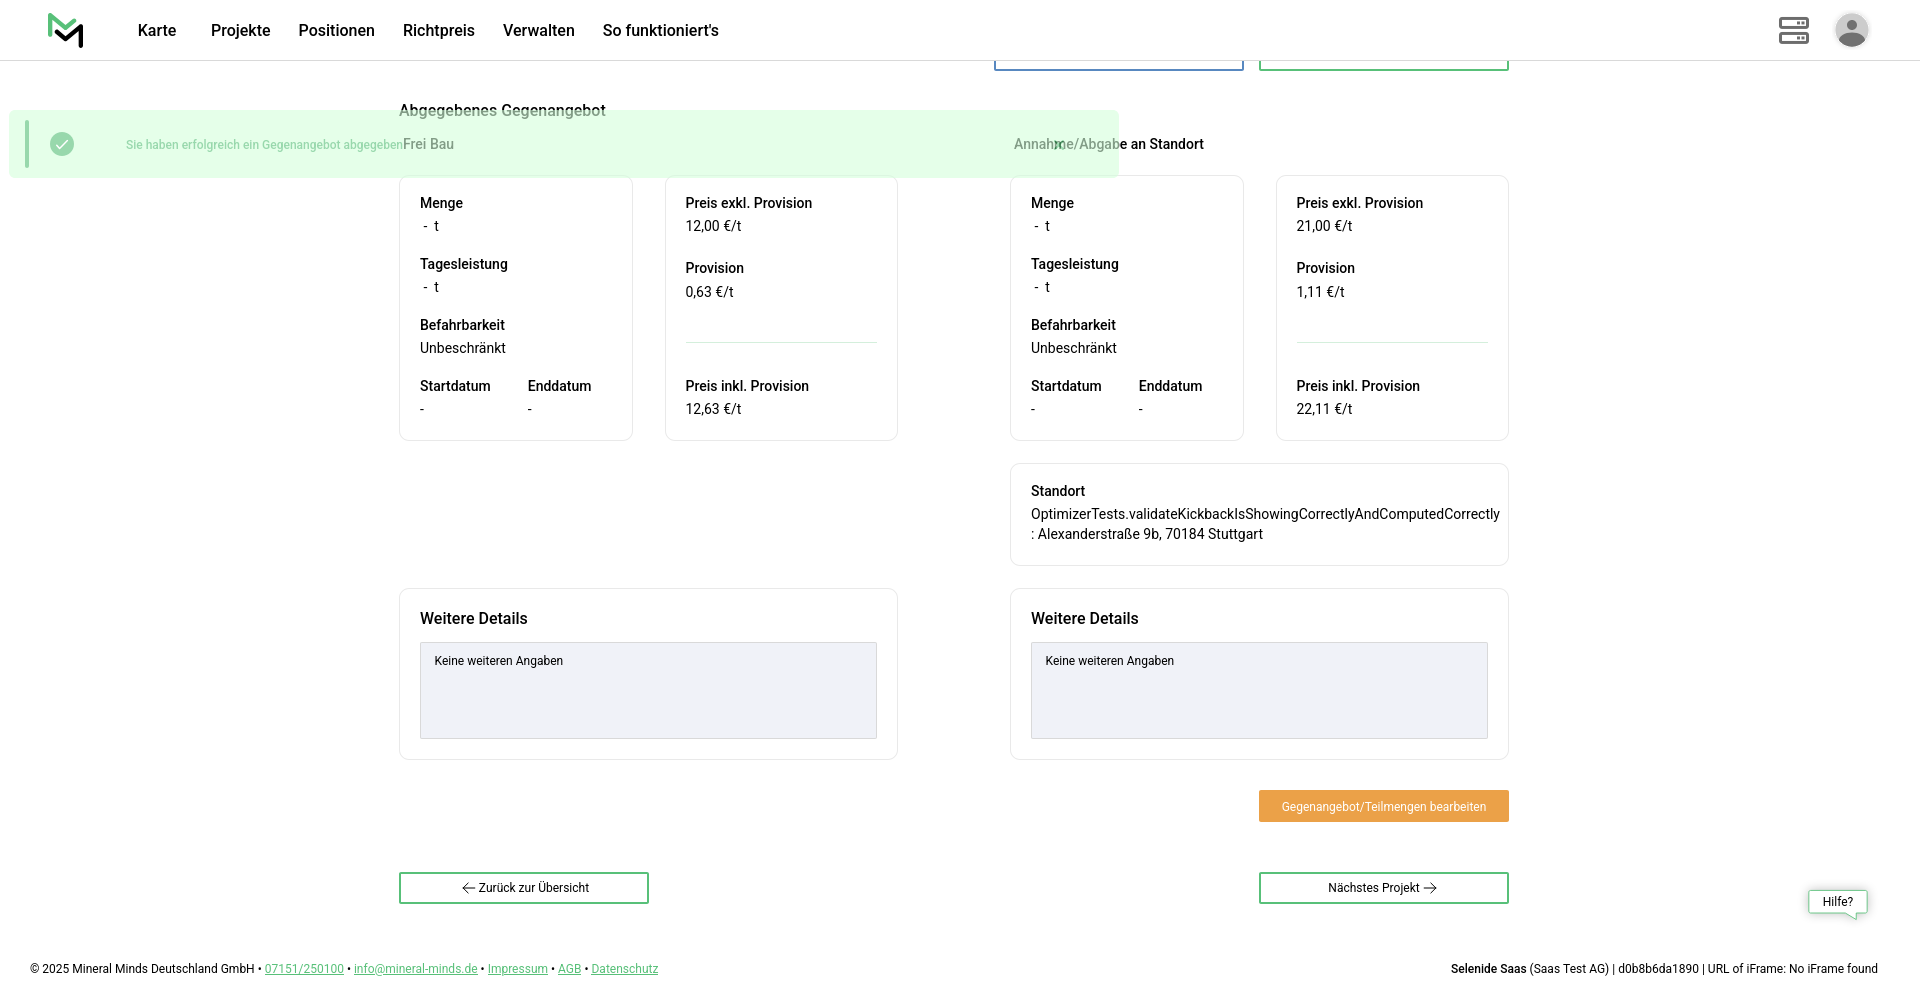Click the phone number link 07151/250100

304,969
